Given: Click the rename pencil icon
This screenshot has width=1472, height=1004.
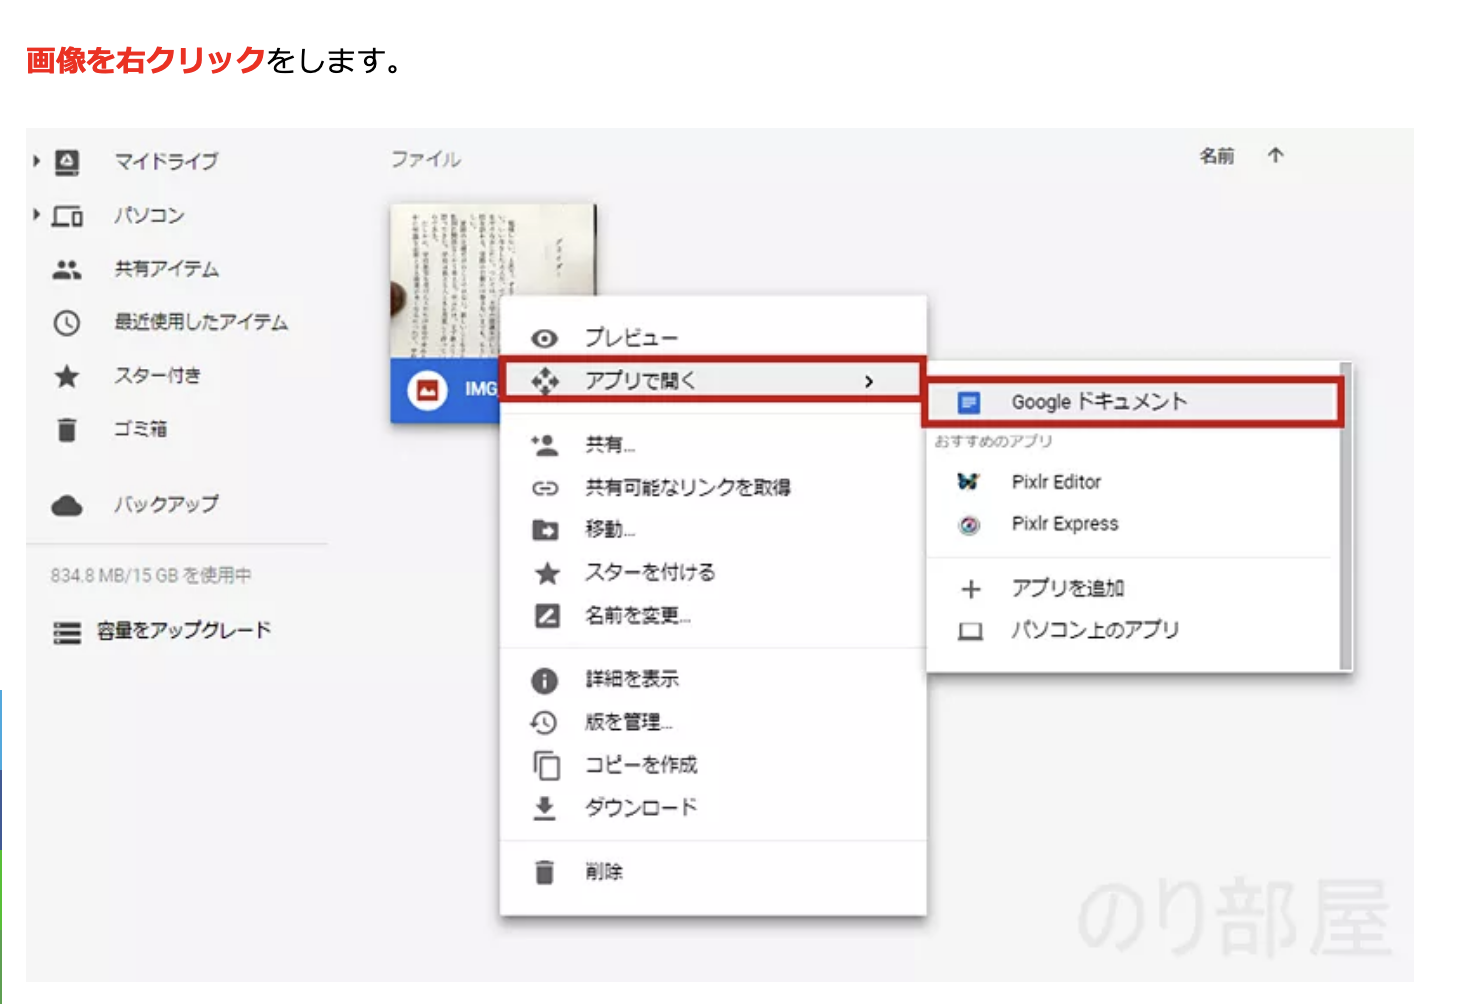Looking at the screenshot, I should pos(547,616).
